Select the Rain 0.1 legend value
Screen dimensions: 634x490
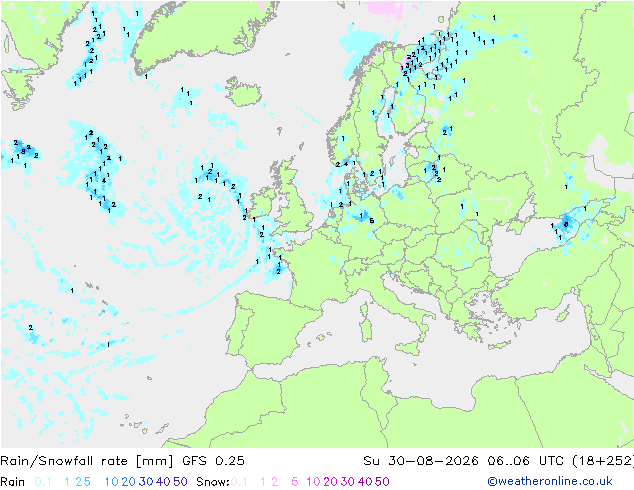[x=43, y=482]
